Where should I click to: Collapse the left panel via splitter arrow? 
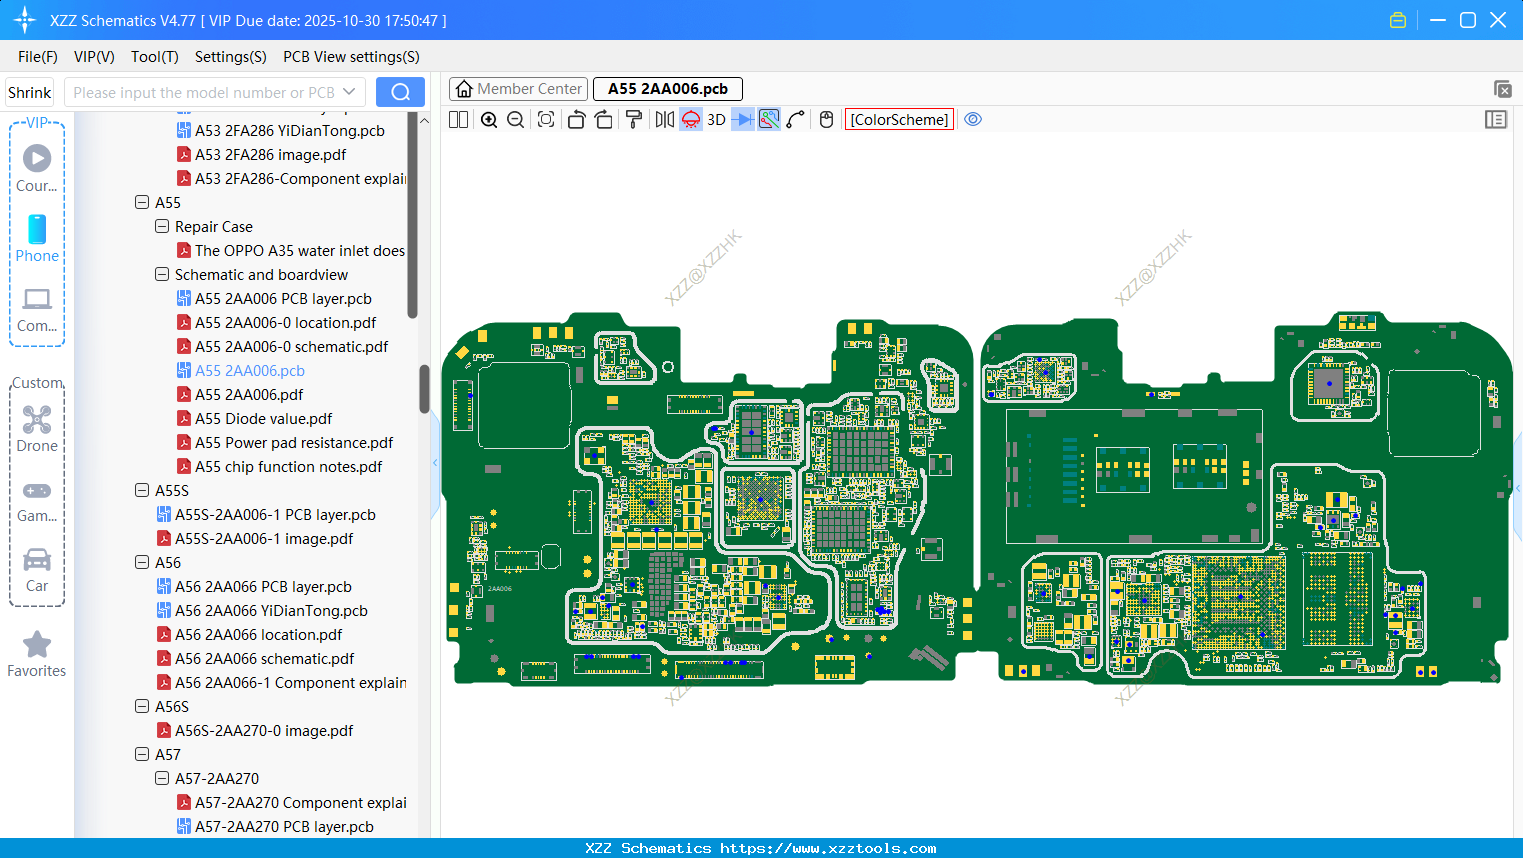(x=435, y=462)
